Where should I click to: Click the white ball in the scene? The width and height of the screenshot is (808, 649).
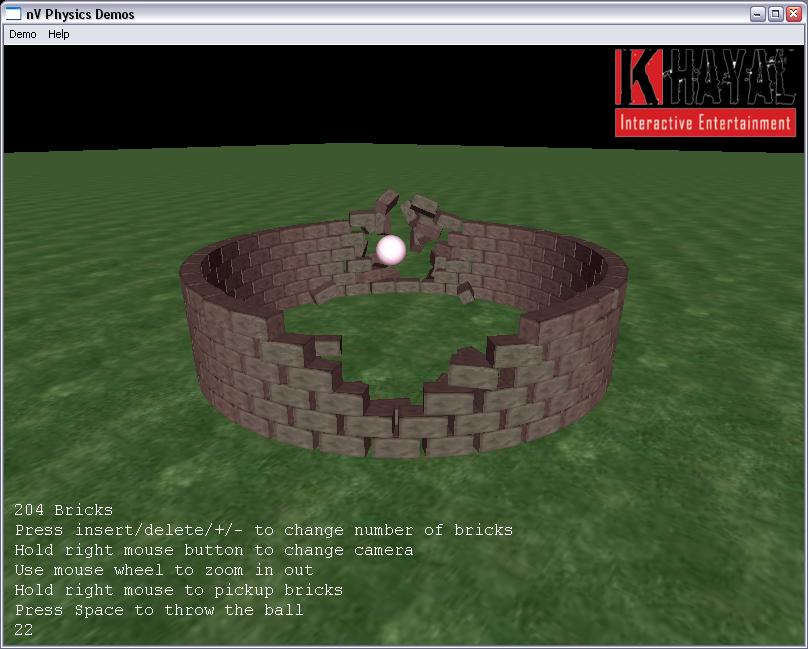pyautogui.click(x=390, y=250)
